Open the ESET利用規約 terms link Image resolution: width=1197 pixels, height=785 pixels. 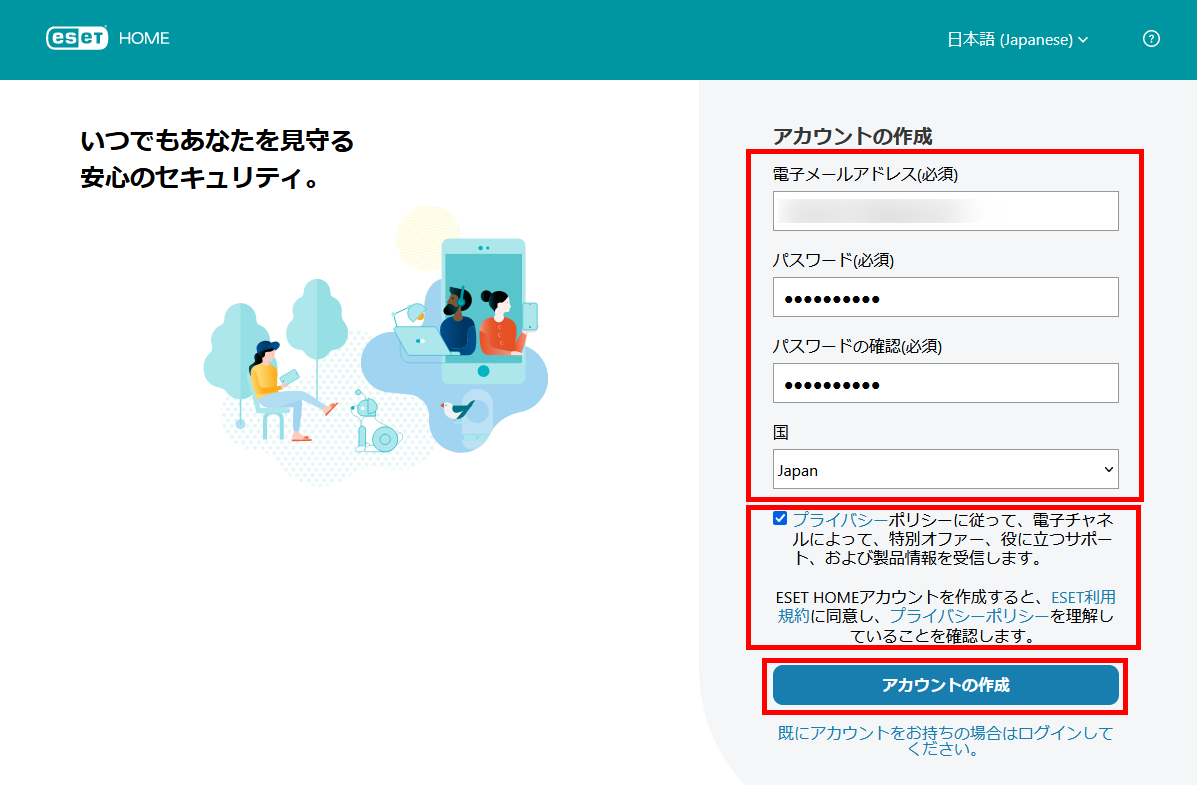(x=1083, y=597)
